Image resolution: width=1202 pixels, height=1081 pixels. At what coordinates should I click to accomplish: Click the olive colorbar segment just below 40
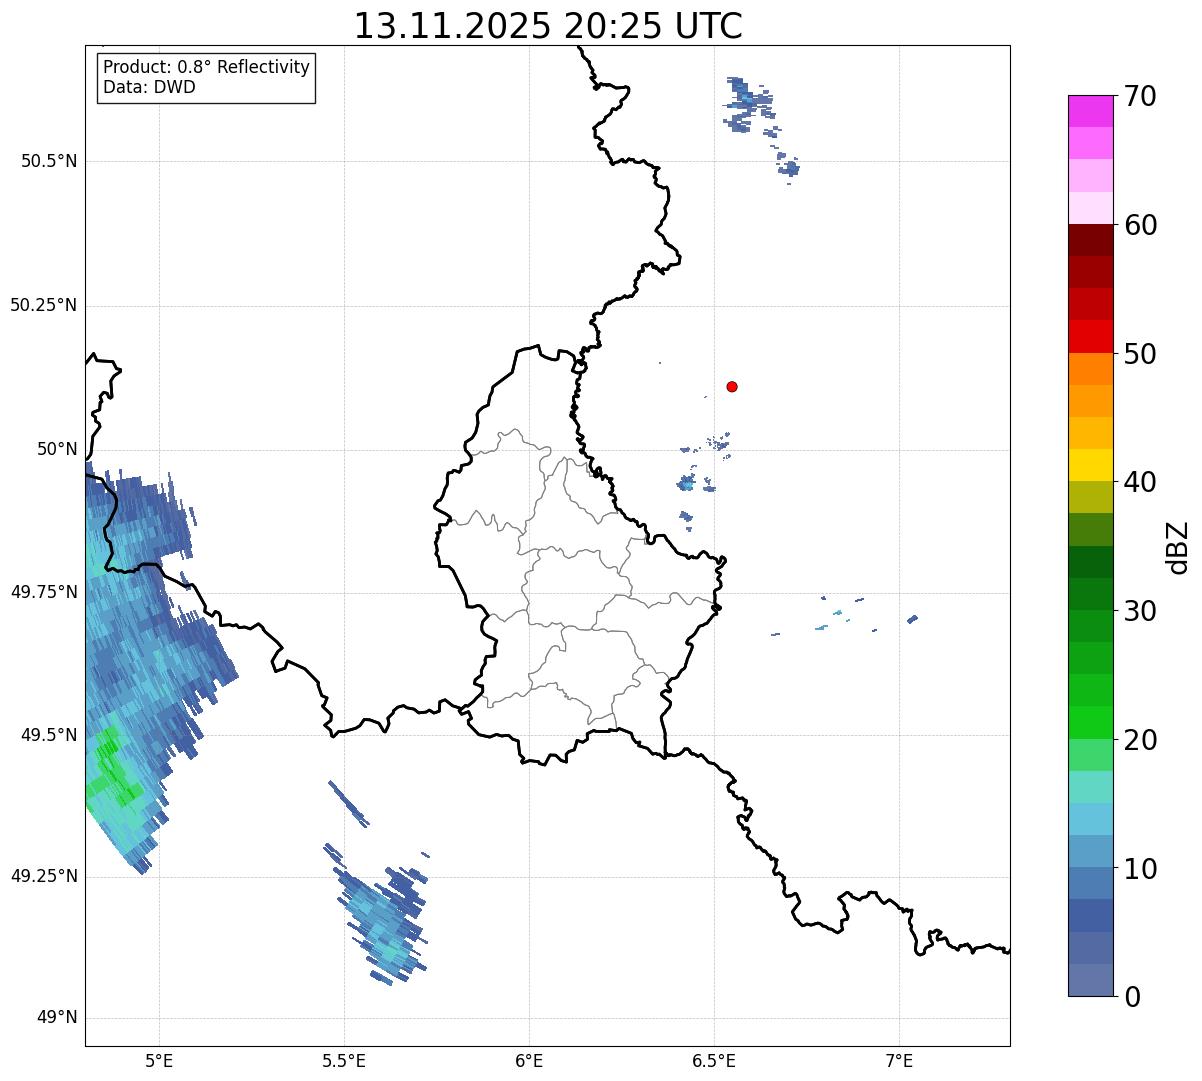pyautogui.click(x=1092, y=498)
